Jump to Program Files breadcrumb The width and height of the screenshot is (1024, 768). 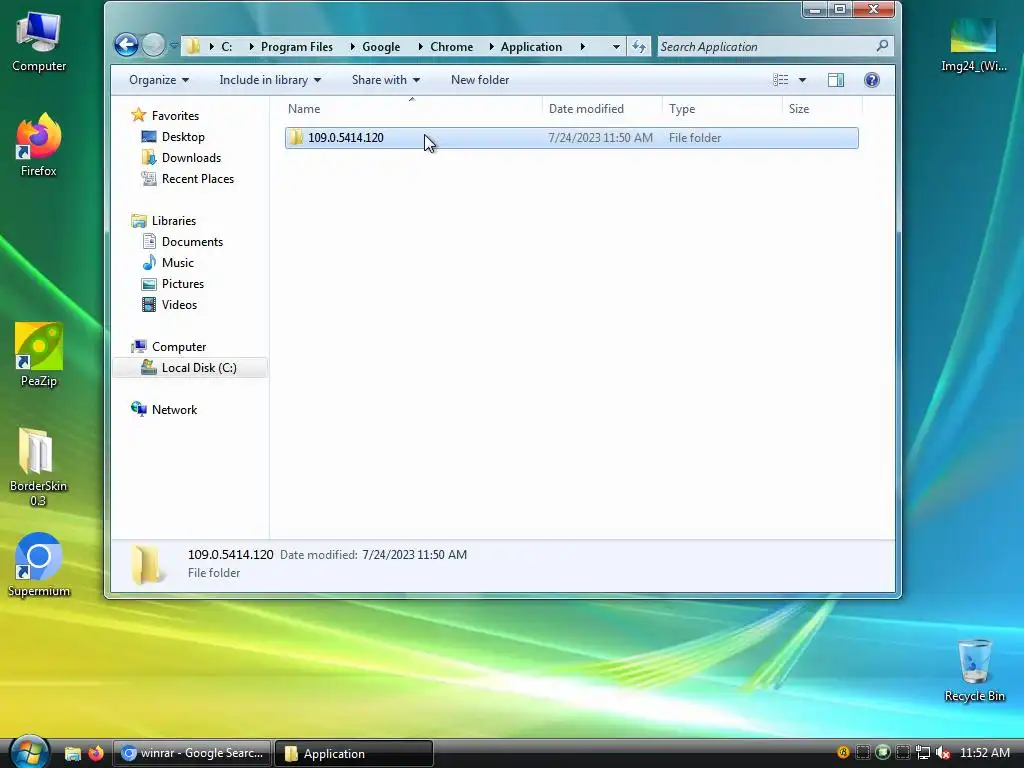(296, 46)
